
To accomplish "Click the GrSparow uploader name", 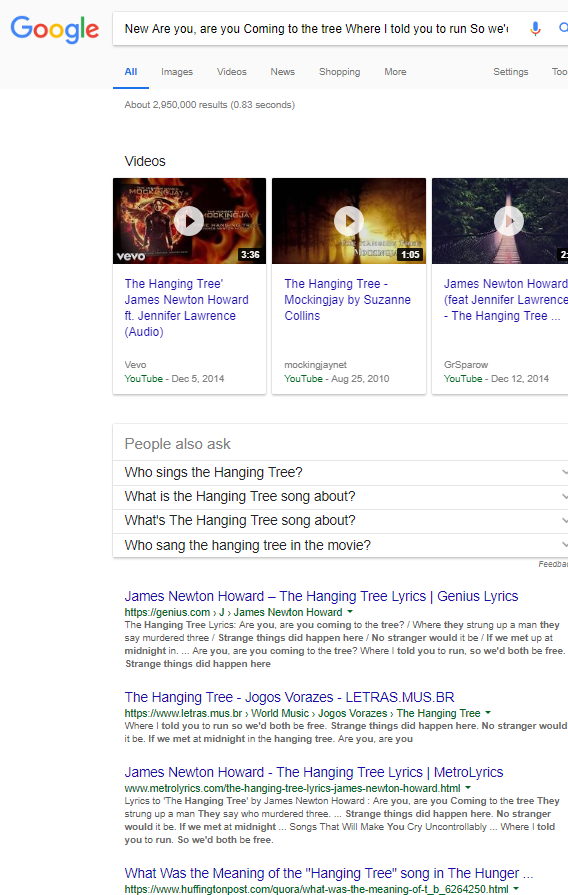I will 466,365.
